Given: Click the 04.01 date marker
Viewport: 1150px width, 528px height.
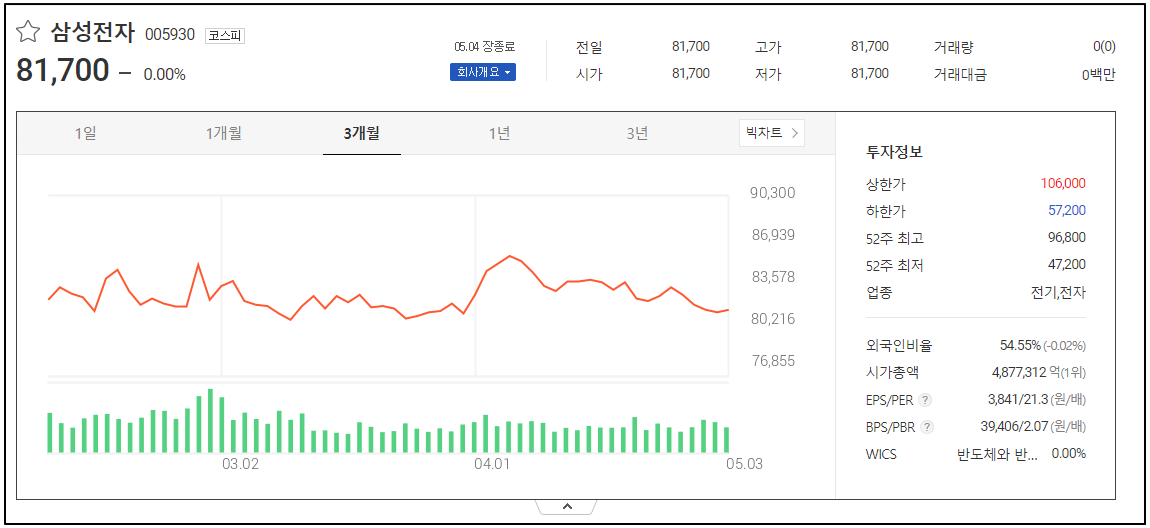Looking at the screenshot, I should click(x=492, y=464).
